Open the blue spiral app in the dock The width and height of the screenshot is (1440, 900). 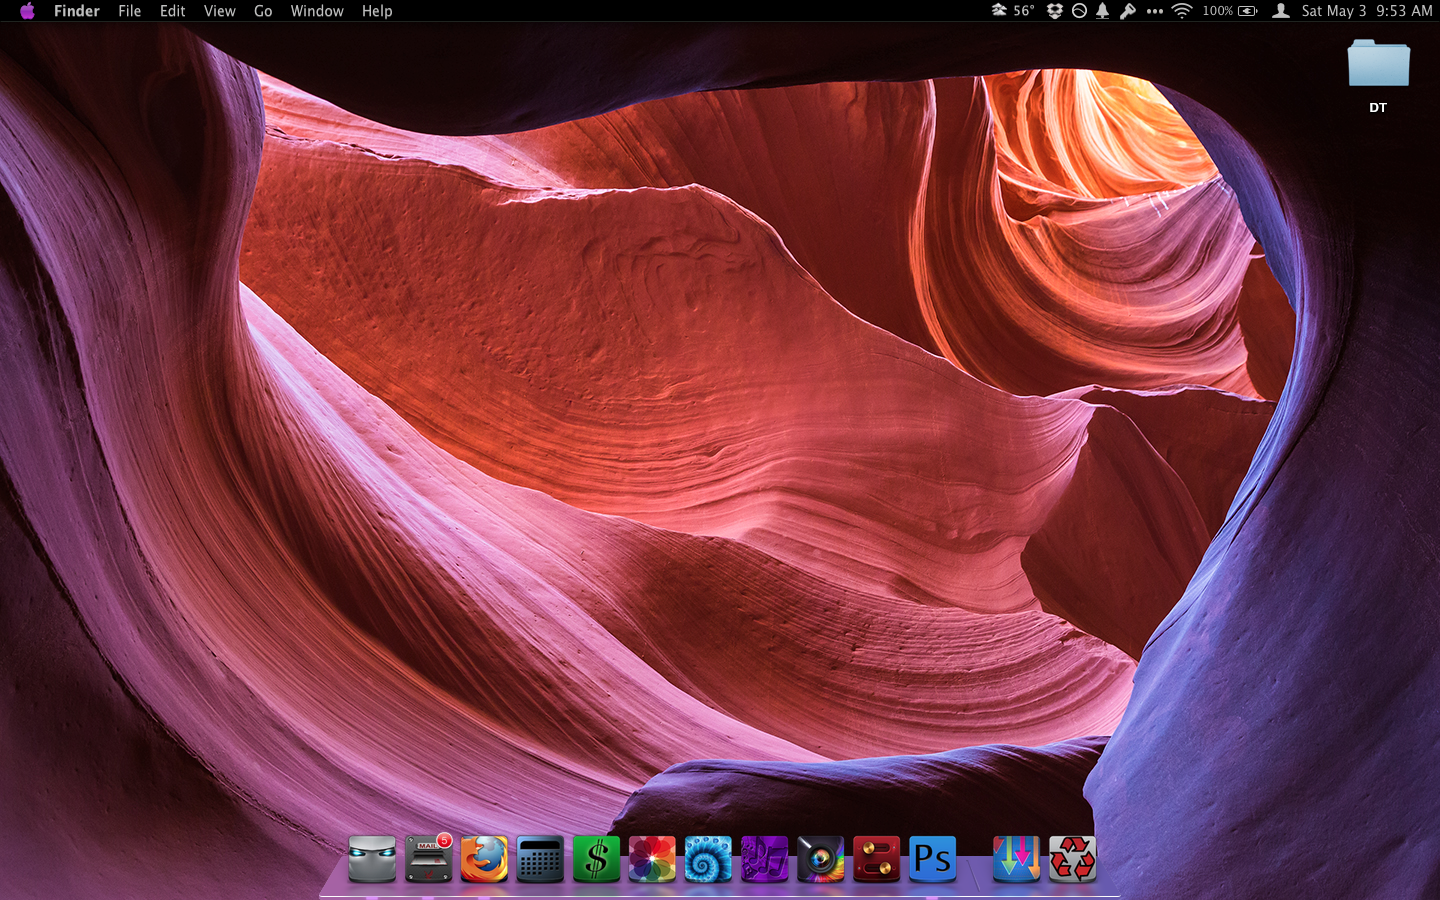tap(708, 859)
